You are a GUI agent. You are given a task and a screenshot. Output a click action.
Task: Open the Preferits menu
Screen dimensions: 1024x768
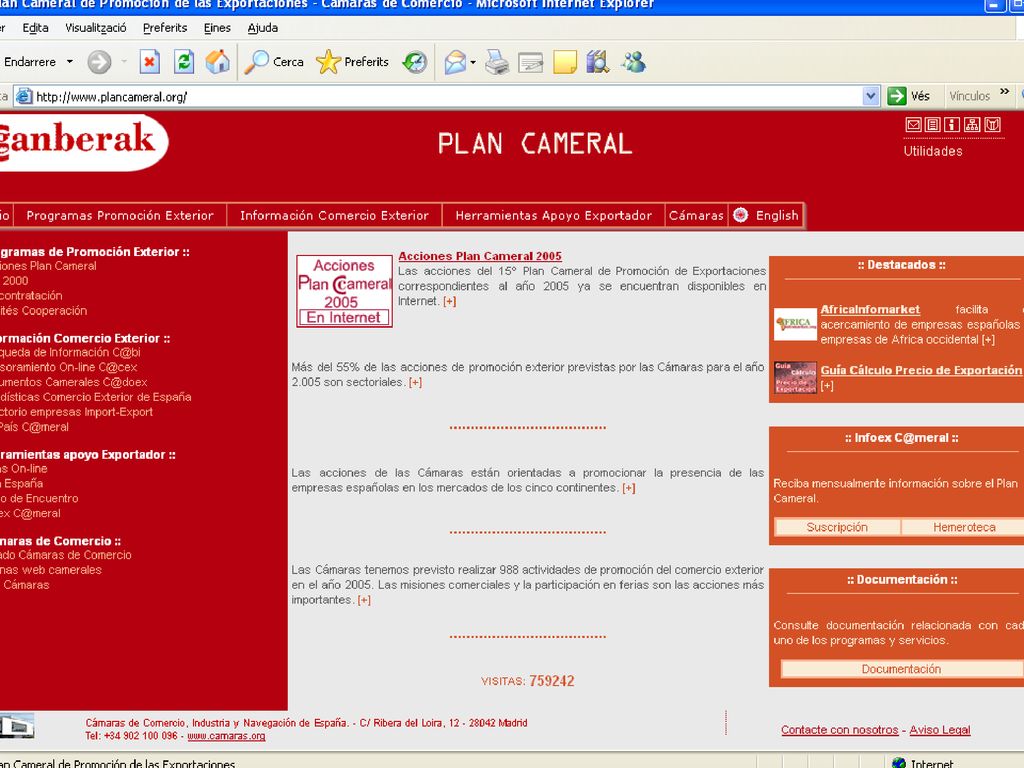(x=165, y=28)
